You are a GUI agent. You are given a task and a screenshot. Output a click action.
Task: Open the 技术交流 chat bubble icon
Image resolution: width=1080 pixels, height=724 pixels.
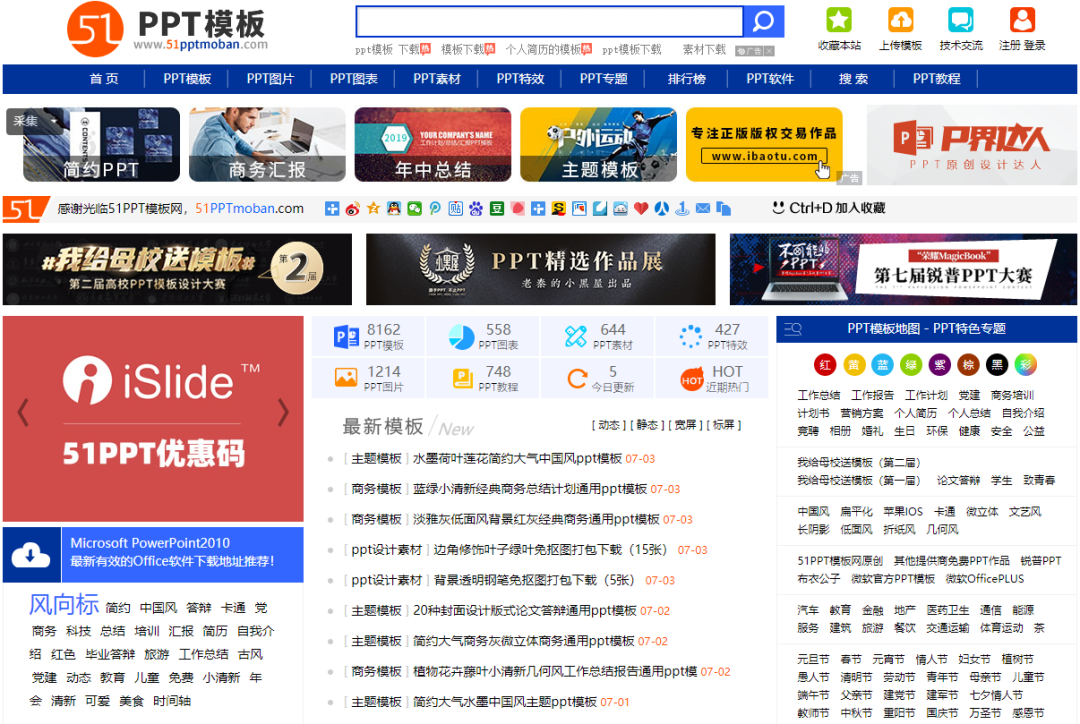click(x=960, y=19)
